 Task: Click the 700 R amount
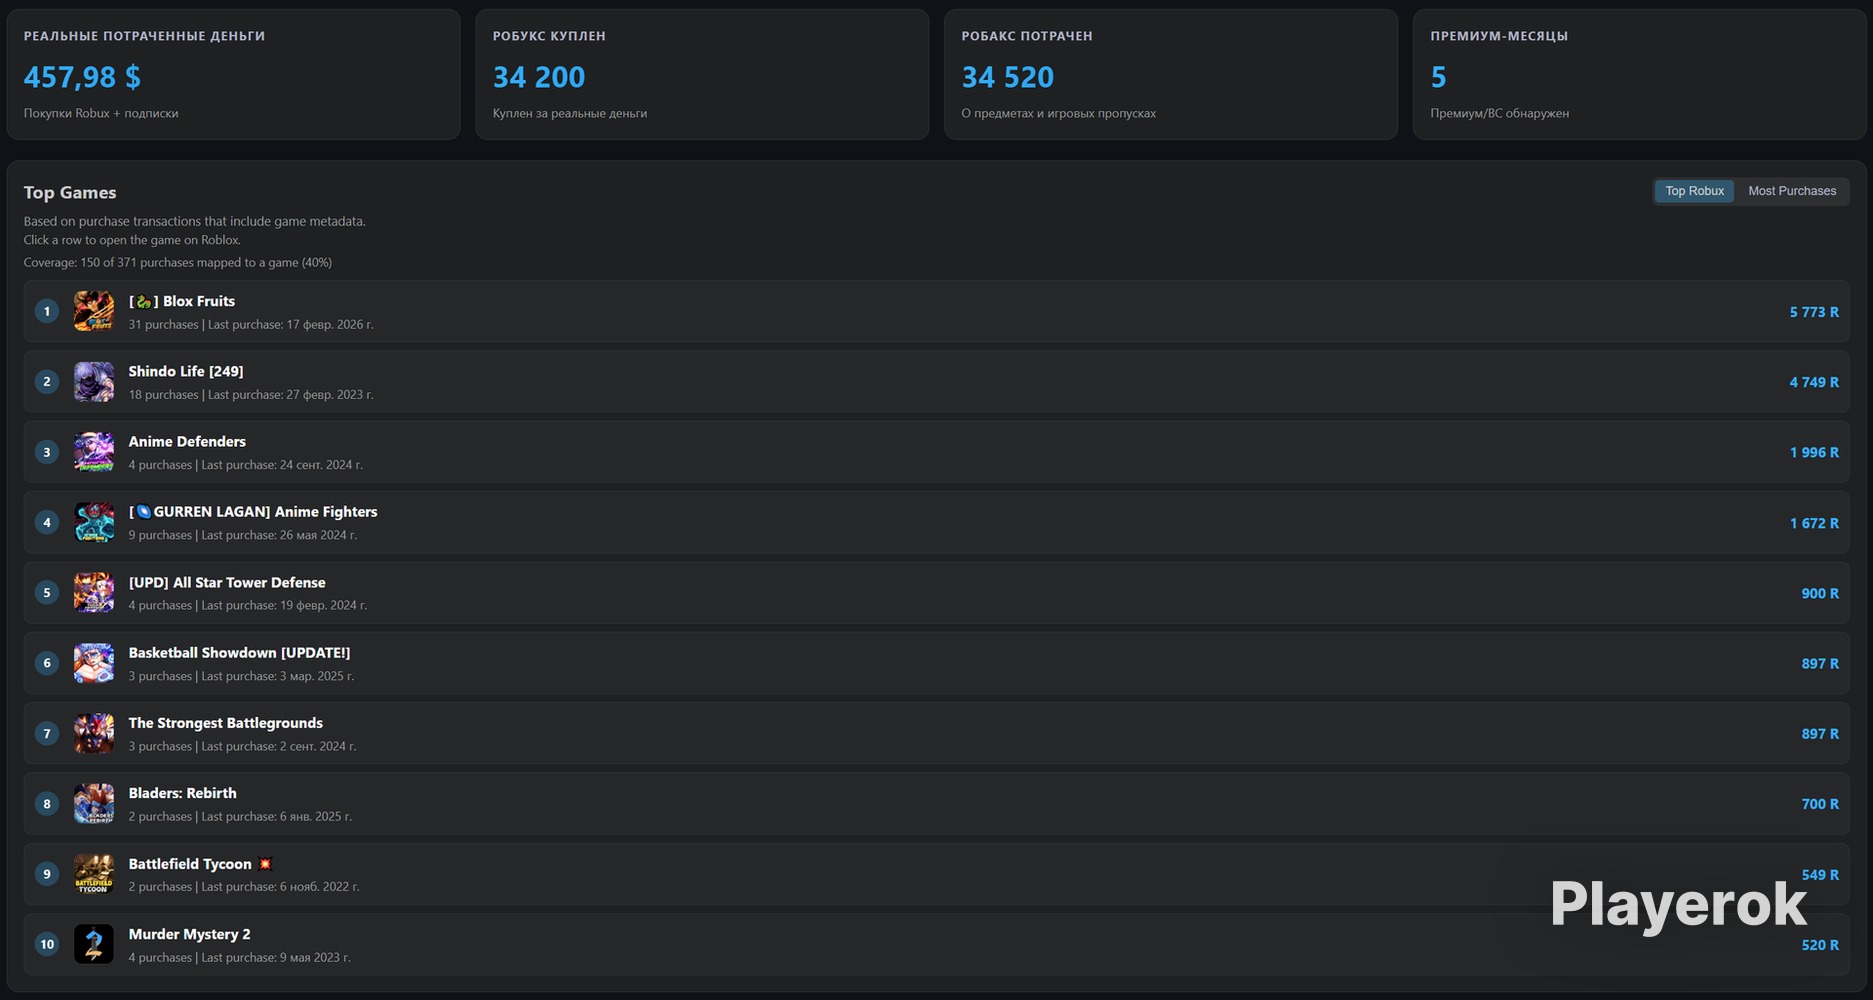tap(1820, 804)
